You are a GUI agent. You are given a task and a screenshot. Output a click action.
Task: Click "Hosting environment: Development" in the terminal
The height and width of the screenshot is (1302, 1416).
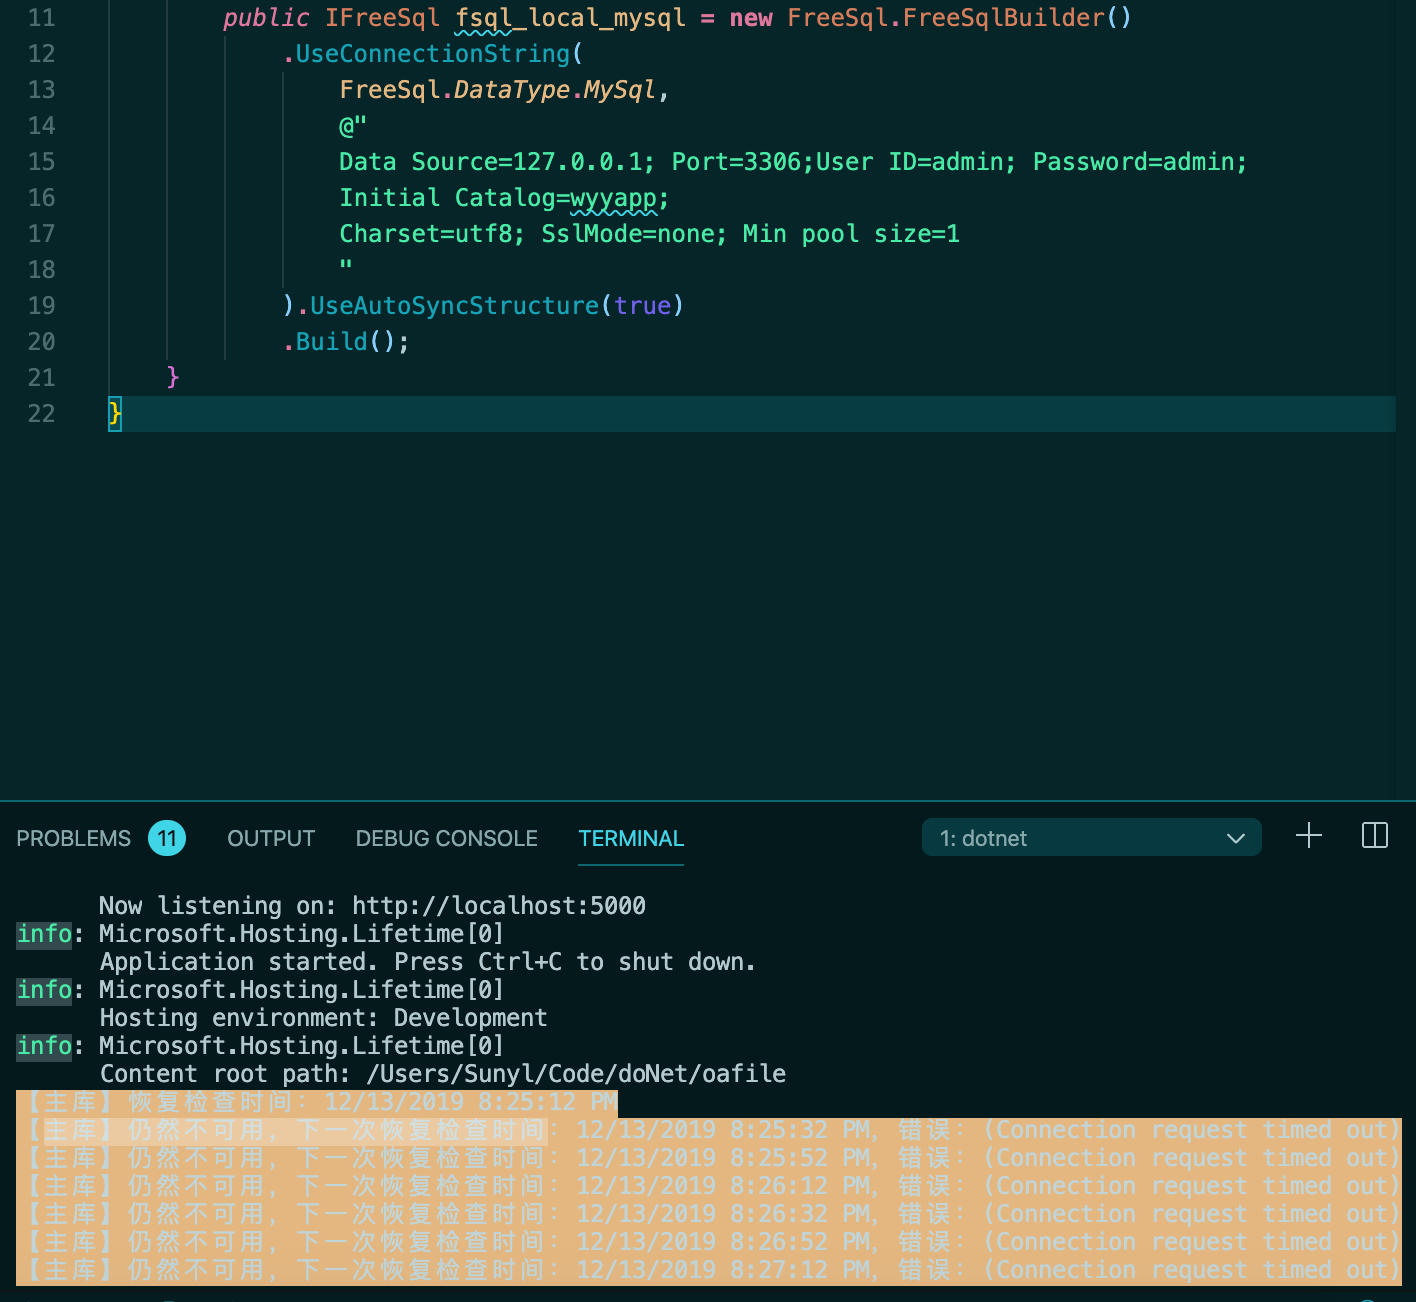click(324, 1018)
